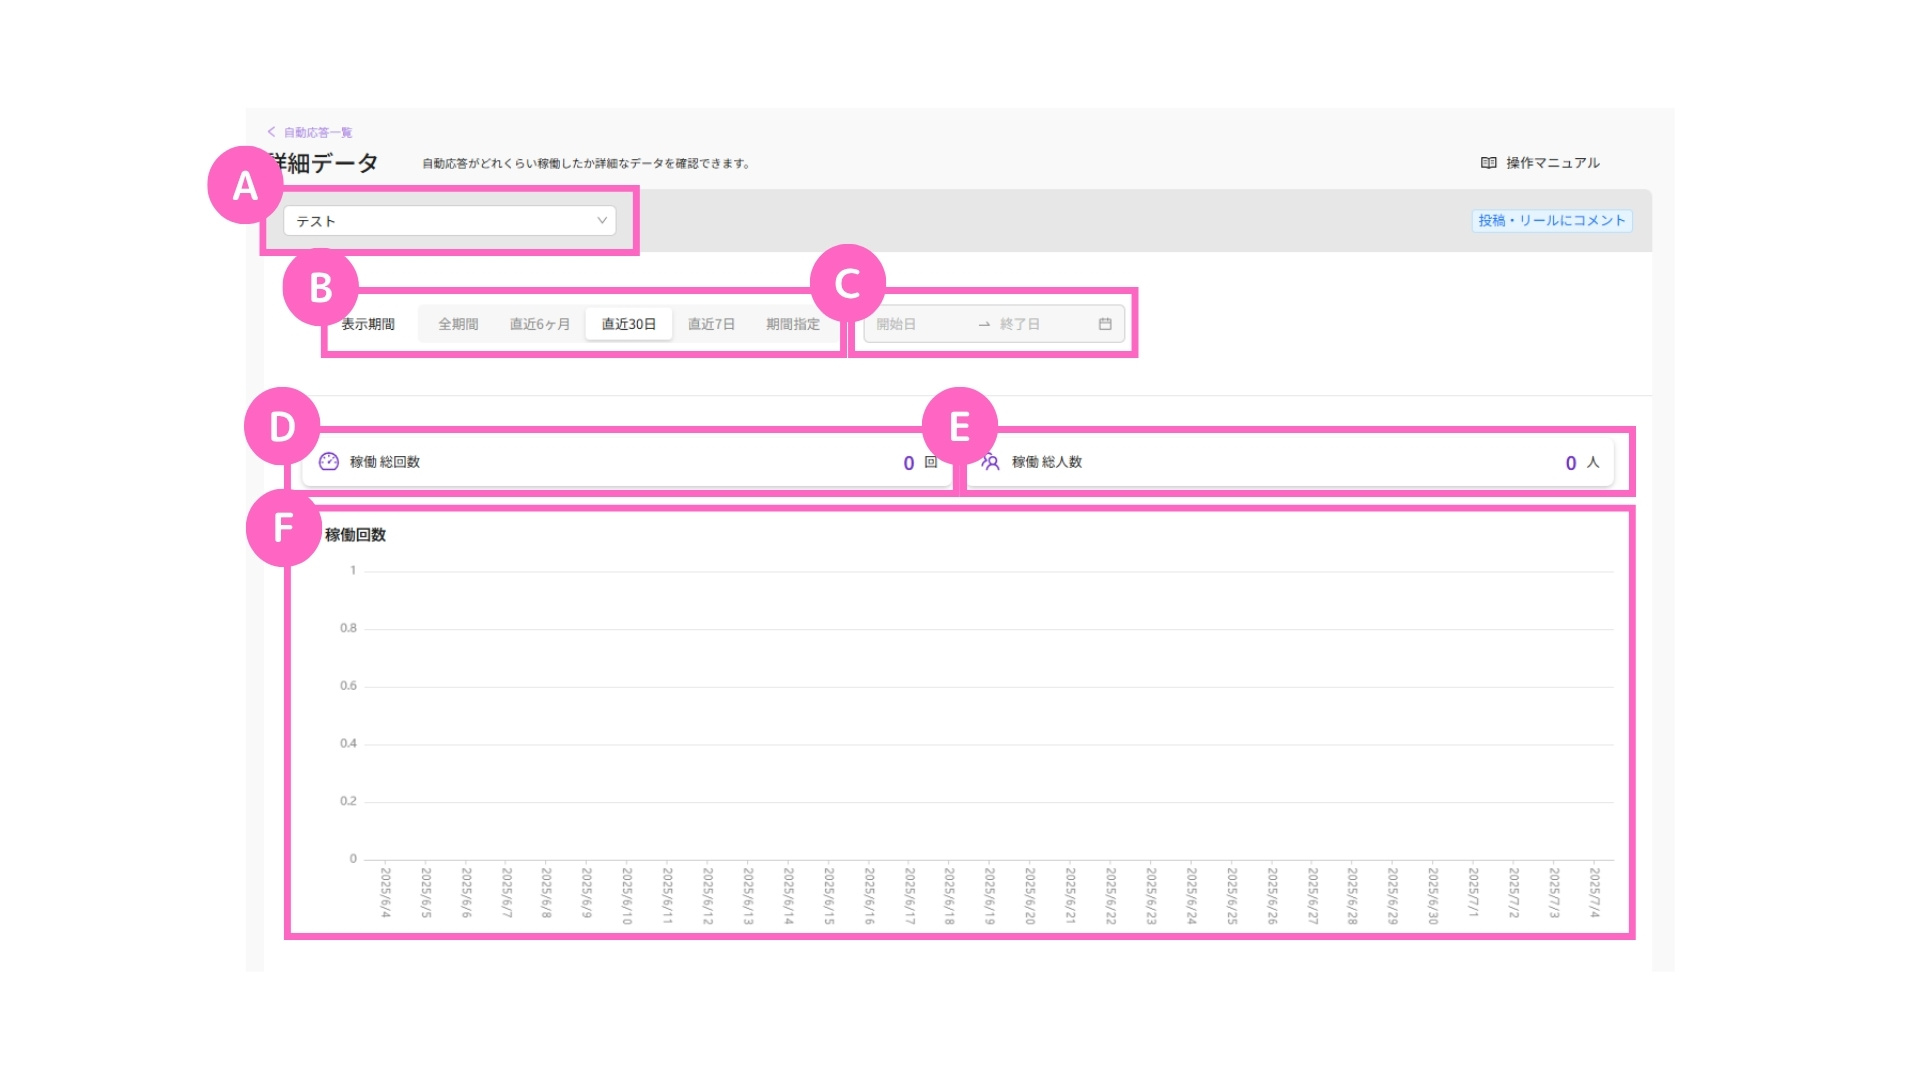Select the 直近6ヶ月 period tab
The width and height of the screenshot is (1920, 1080).
click(x=540, y=324)
